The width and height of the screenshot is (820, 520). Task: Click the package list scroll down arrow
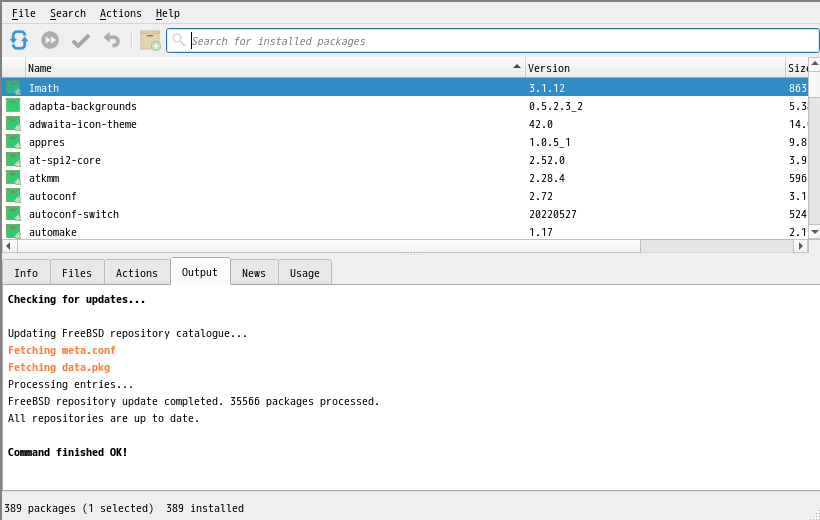pos(814,231)
